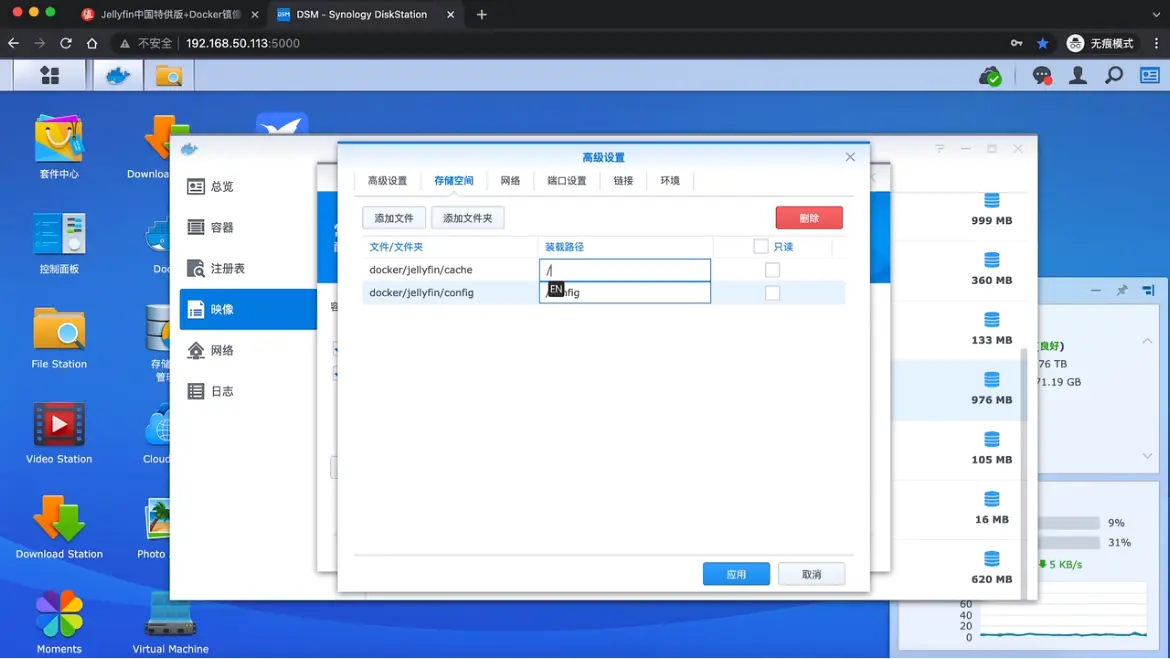Switch to the 端口设置 tab
This screenshot has height=659, width=1170.
566,181
